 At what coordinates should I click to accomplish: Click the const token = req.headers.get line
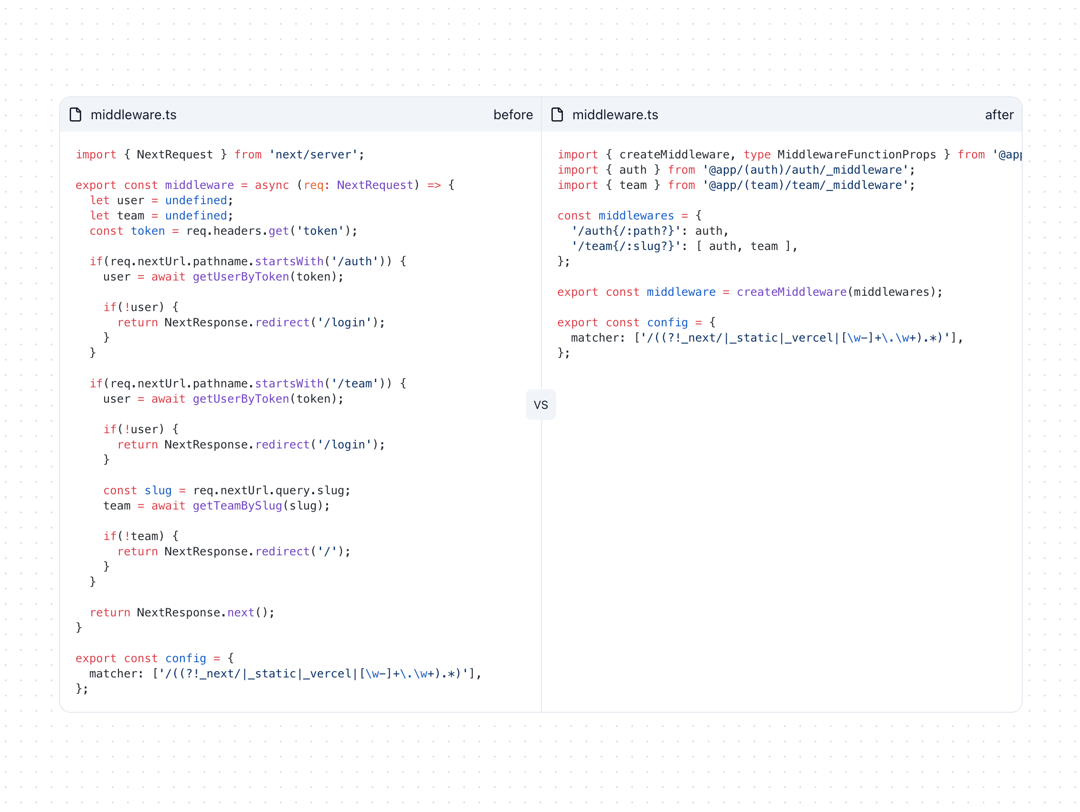point(224,231)
